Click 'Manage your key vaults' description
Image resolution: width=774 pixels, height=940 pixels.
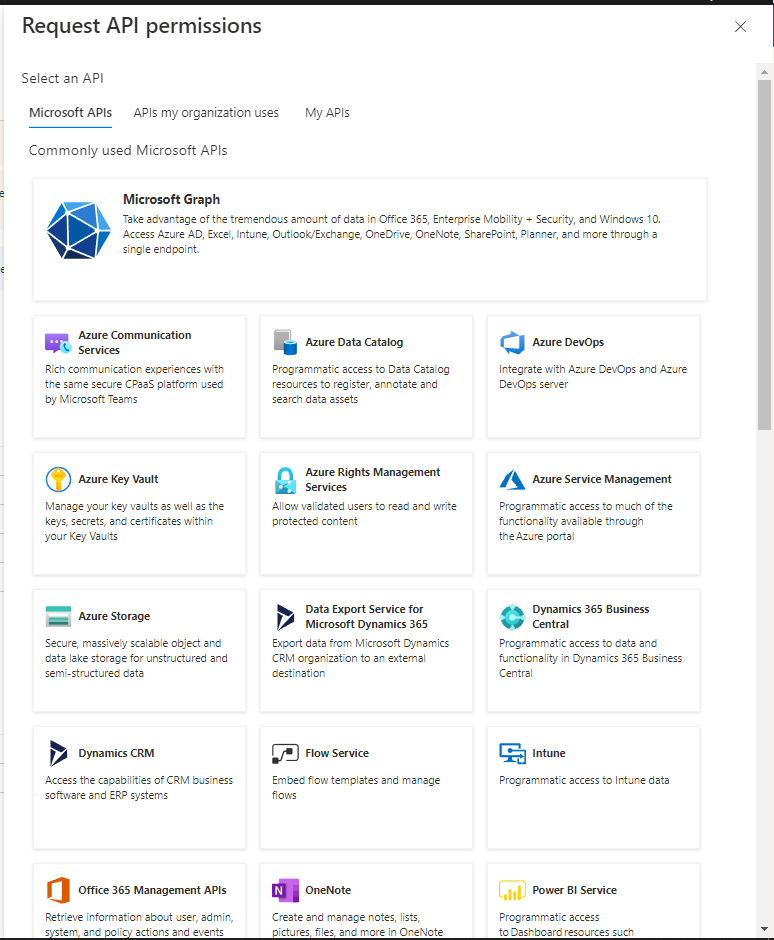coord(134,521)
